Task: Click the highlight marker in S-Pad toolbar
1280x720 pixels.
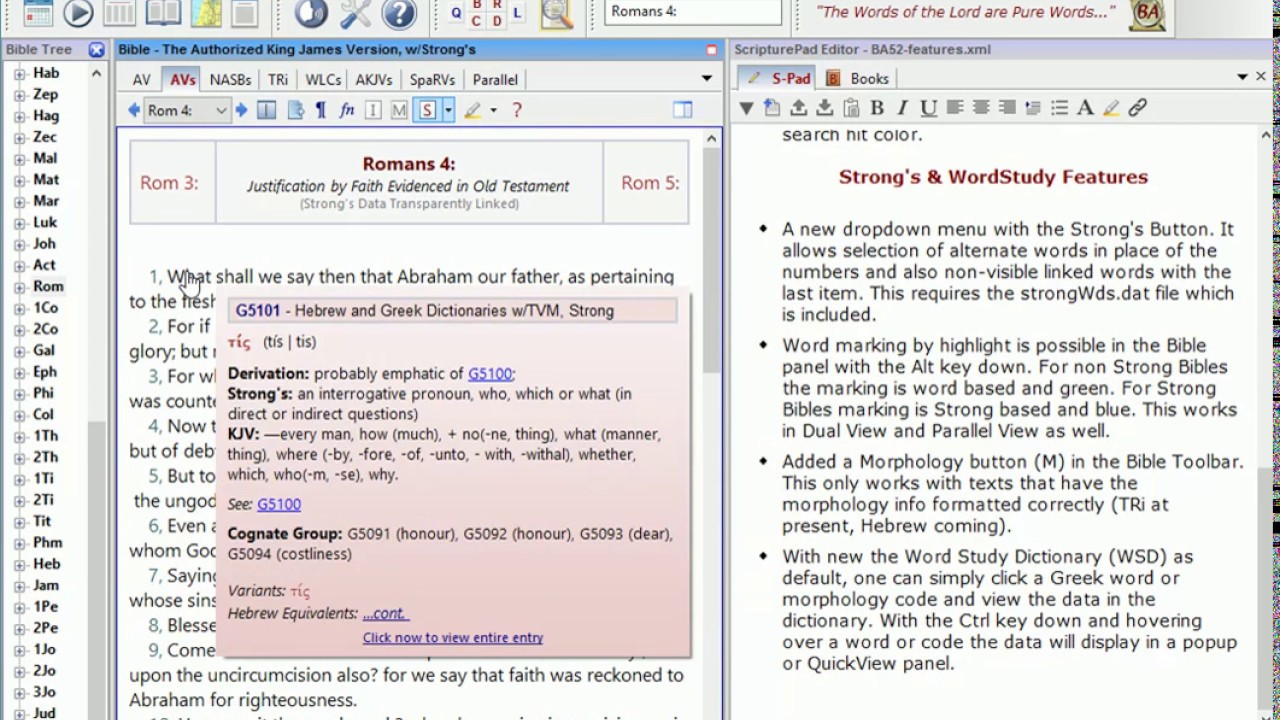Action: pyautogui.click(x=1111, y=108)
